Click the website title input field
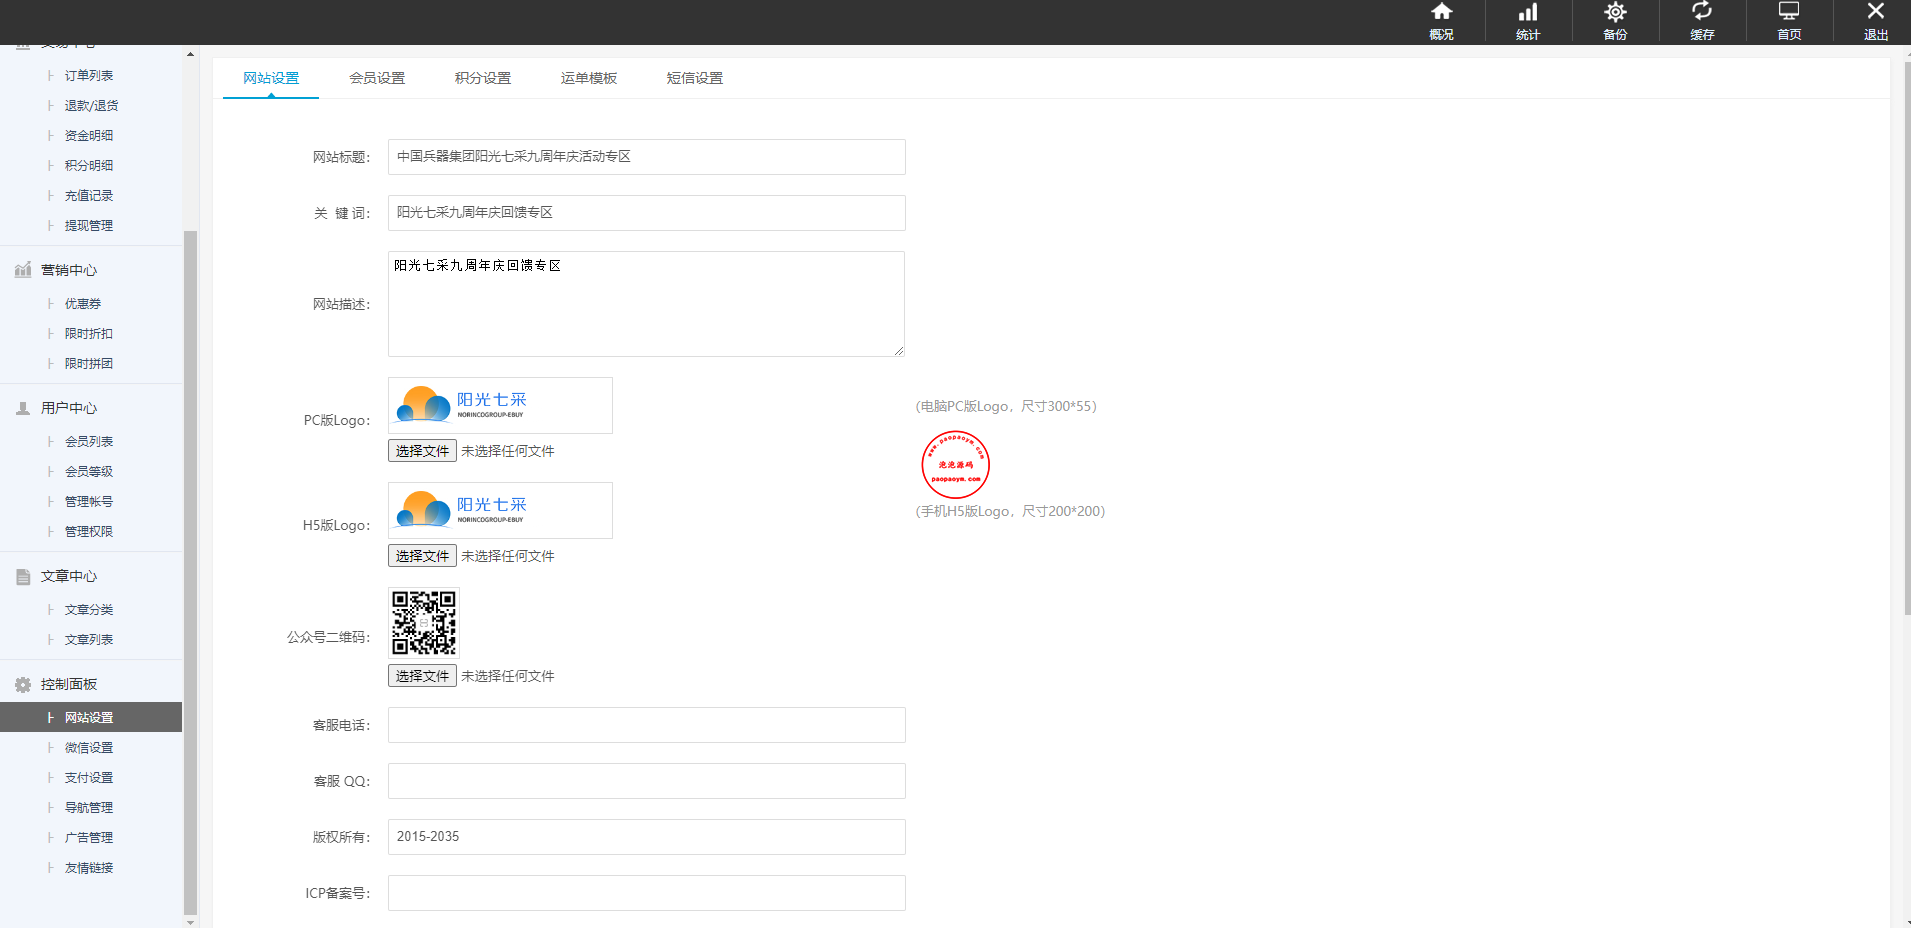The image size is (1911, 928). (646, 157)
